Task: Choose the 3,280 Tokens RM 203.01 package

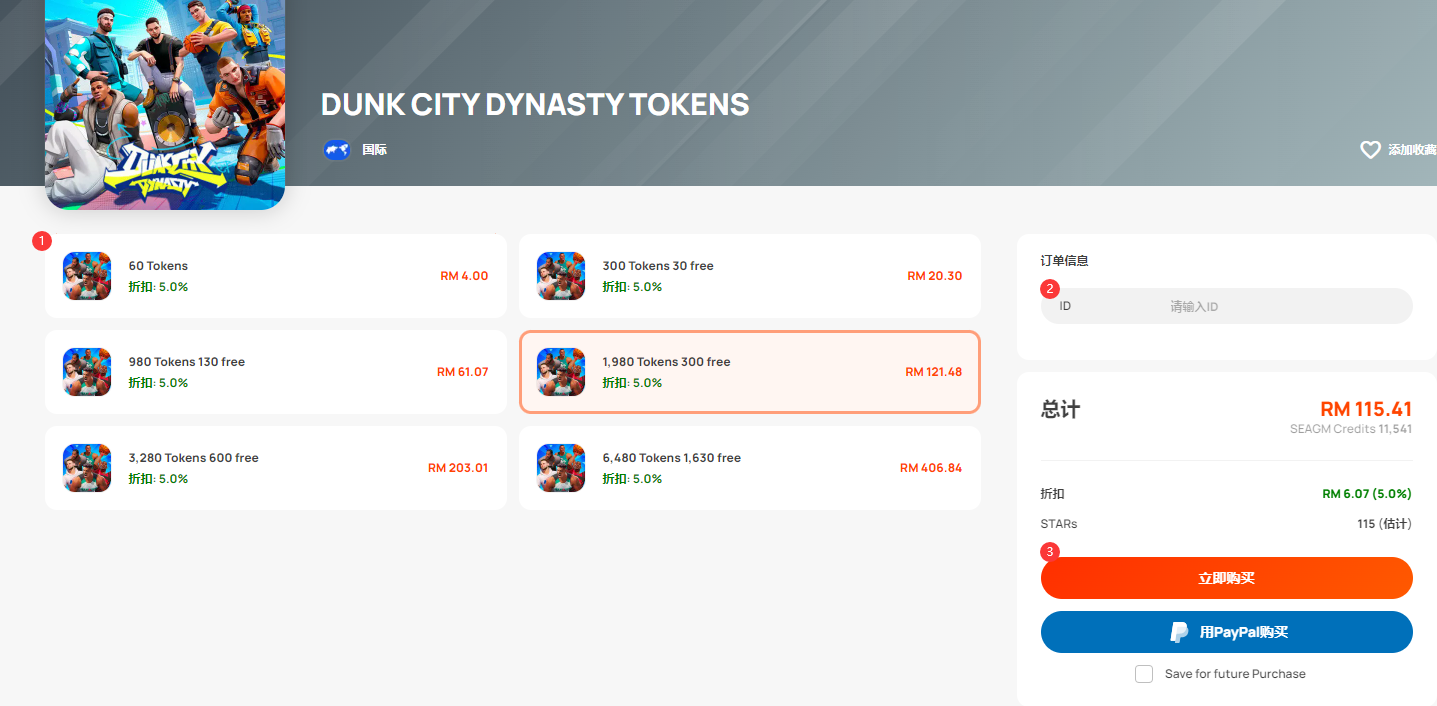Action: coord(276,468)
